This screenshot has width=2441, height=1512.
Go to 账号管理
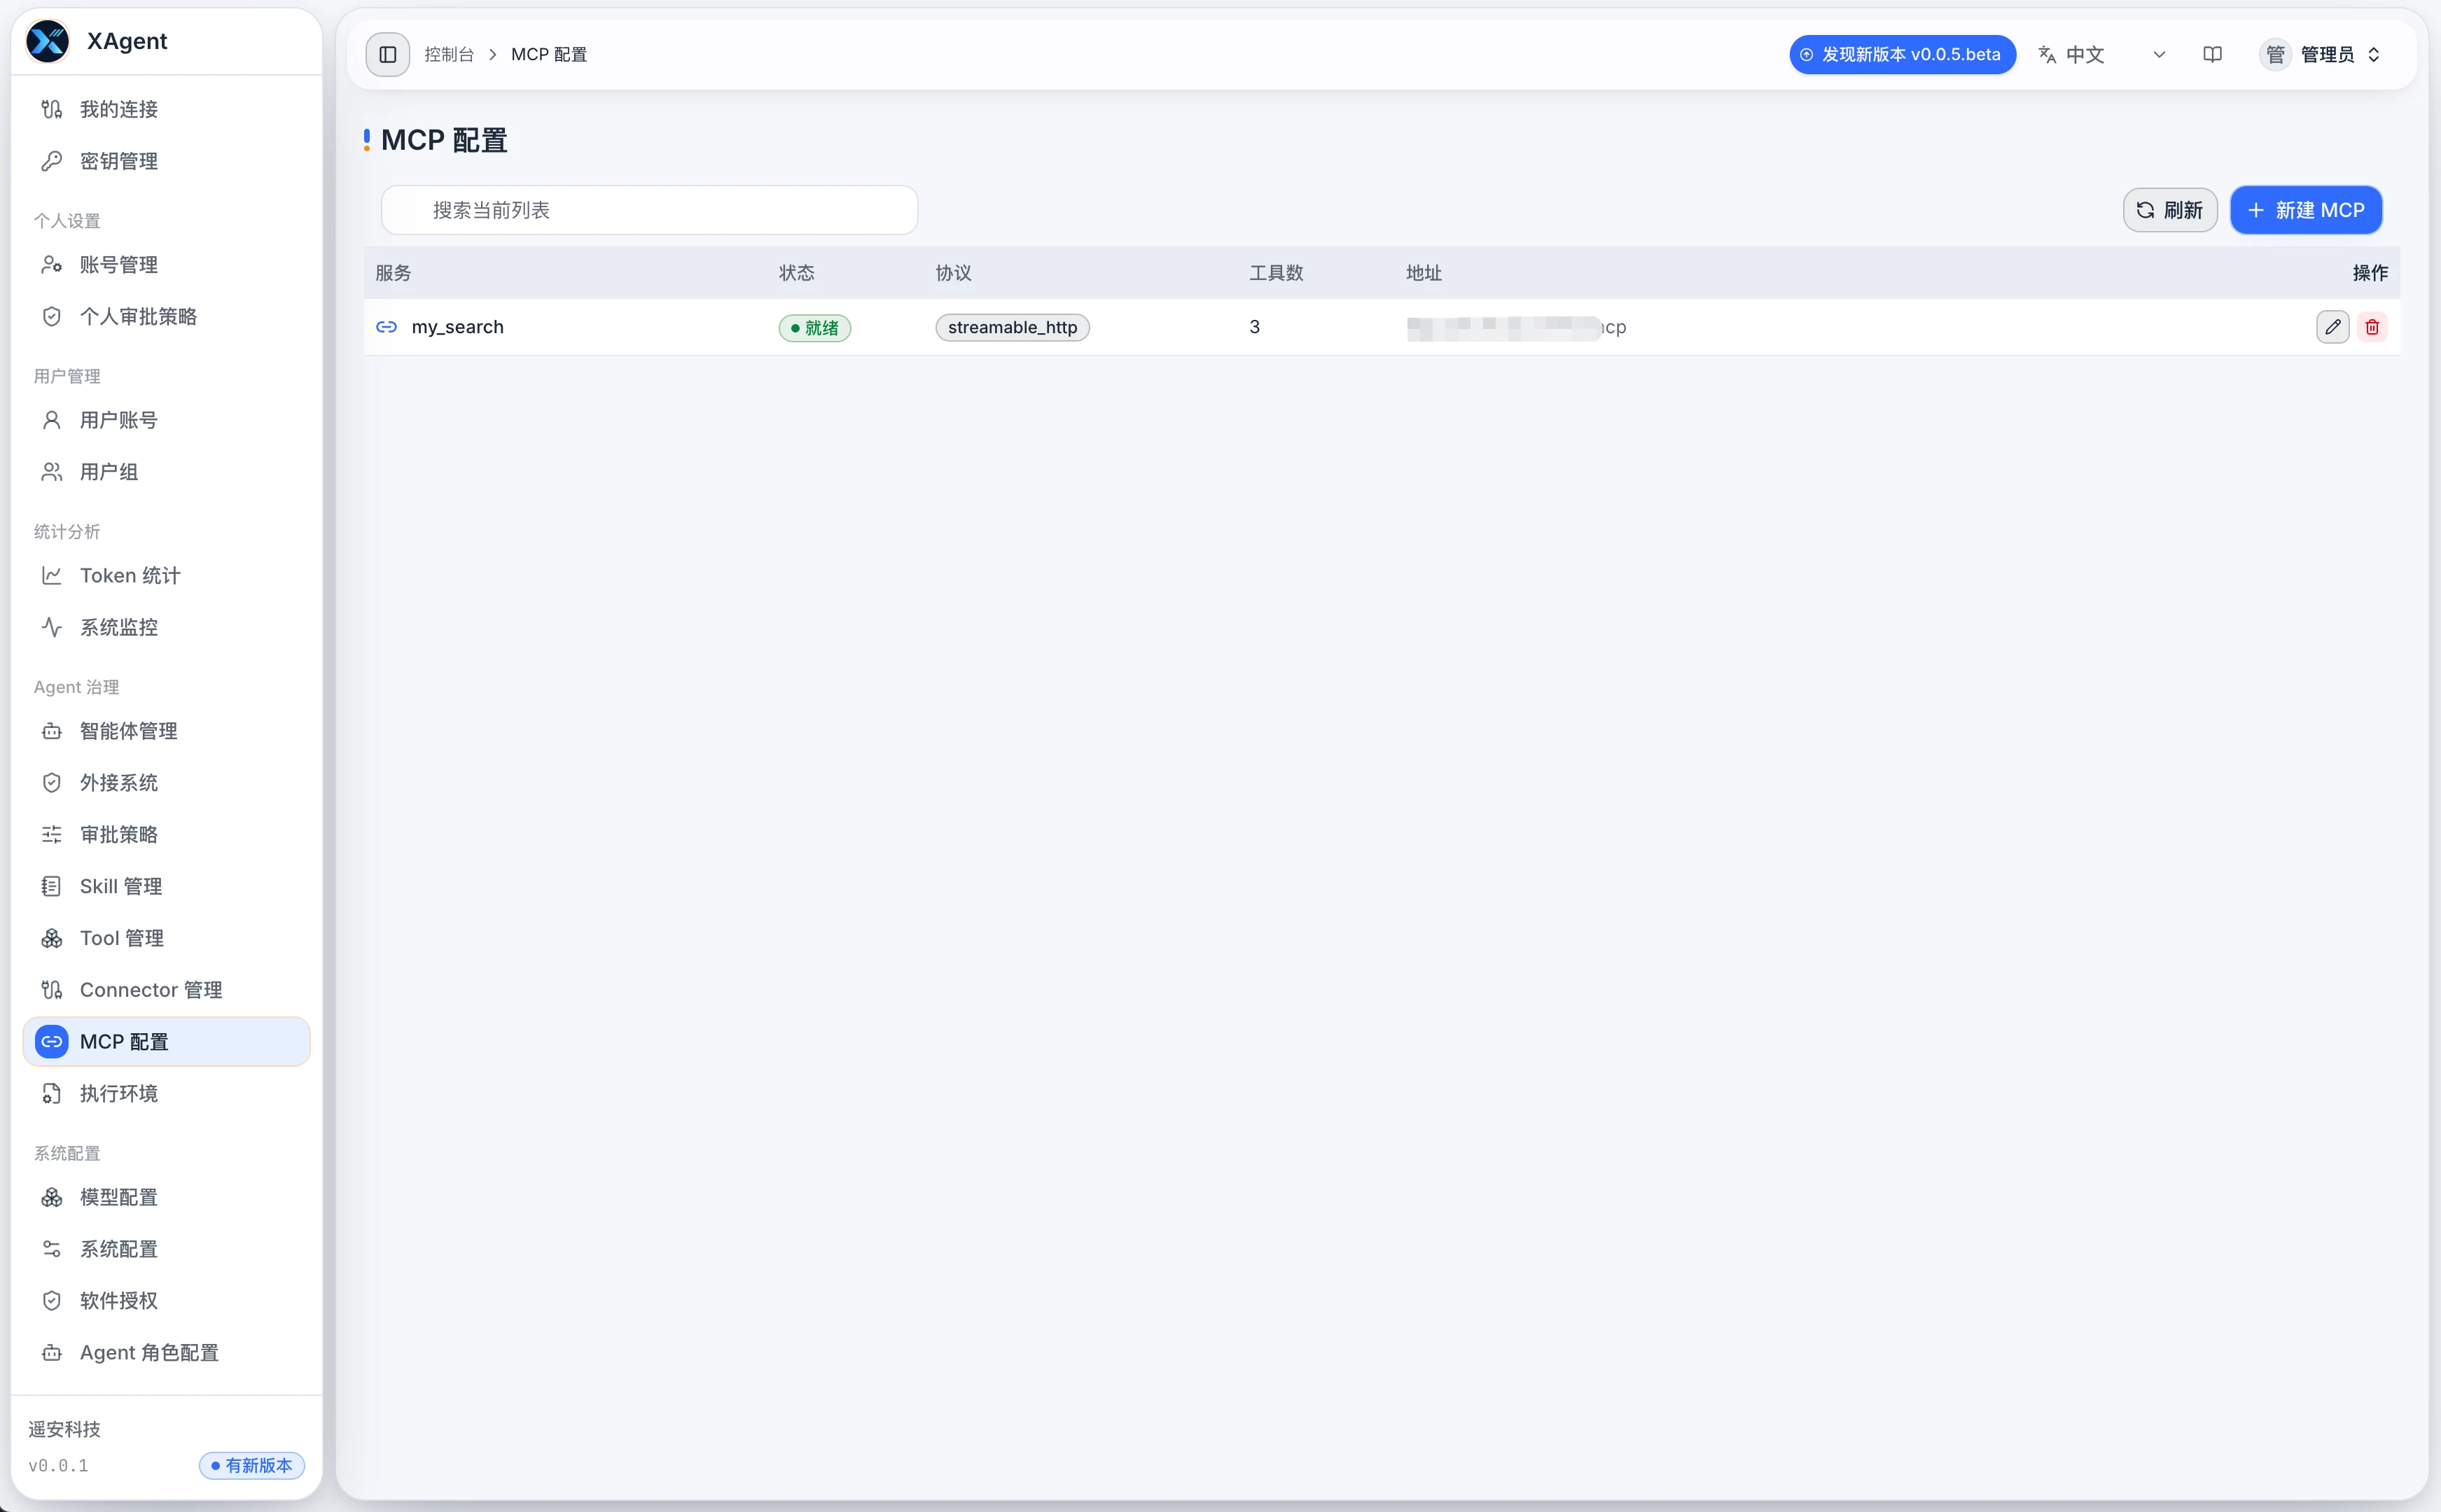pyautogui.click(x=166, y=264)
